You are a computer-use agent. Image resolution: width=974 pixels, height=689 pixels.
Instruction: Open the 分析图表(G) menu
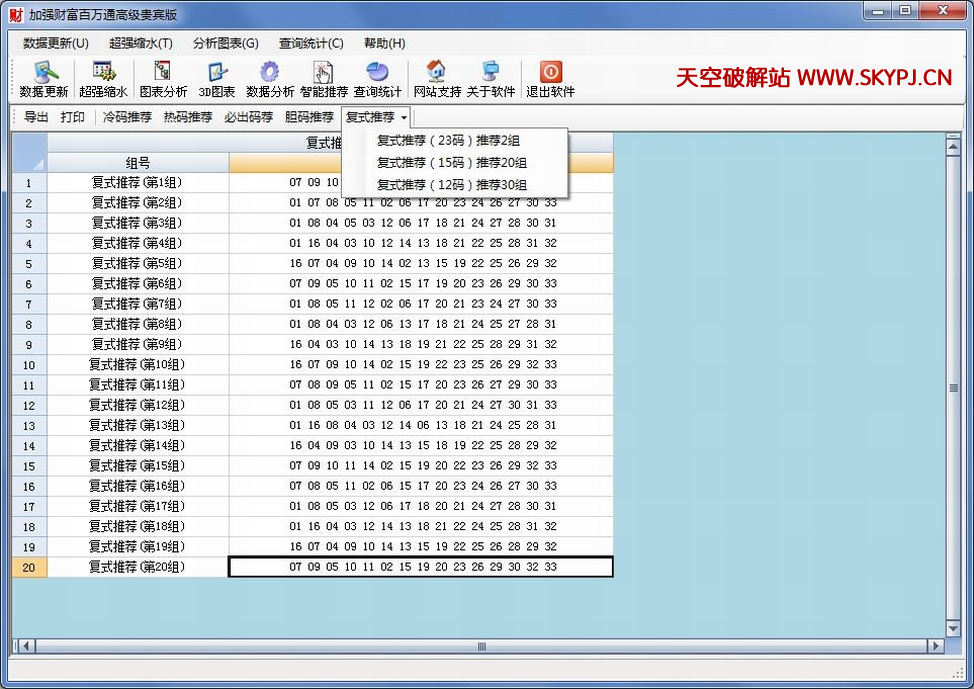tap(225, 43)
